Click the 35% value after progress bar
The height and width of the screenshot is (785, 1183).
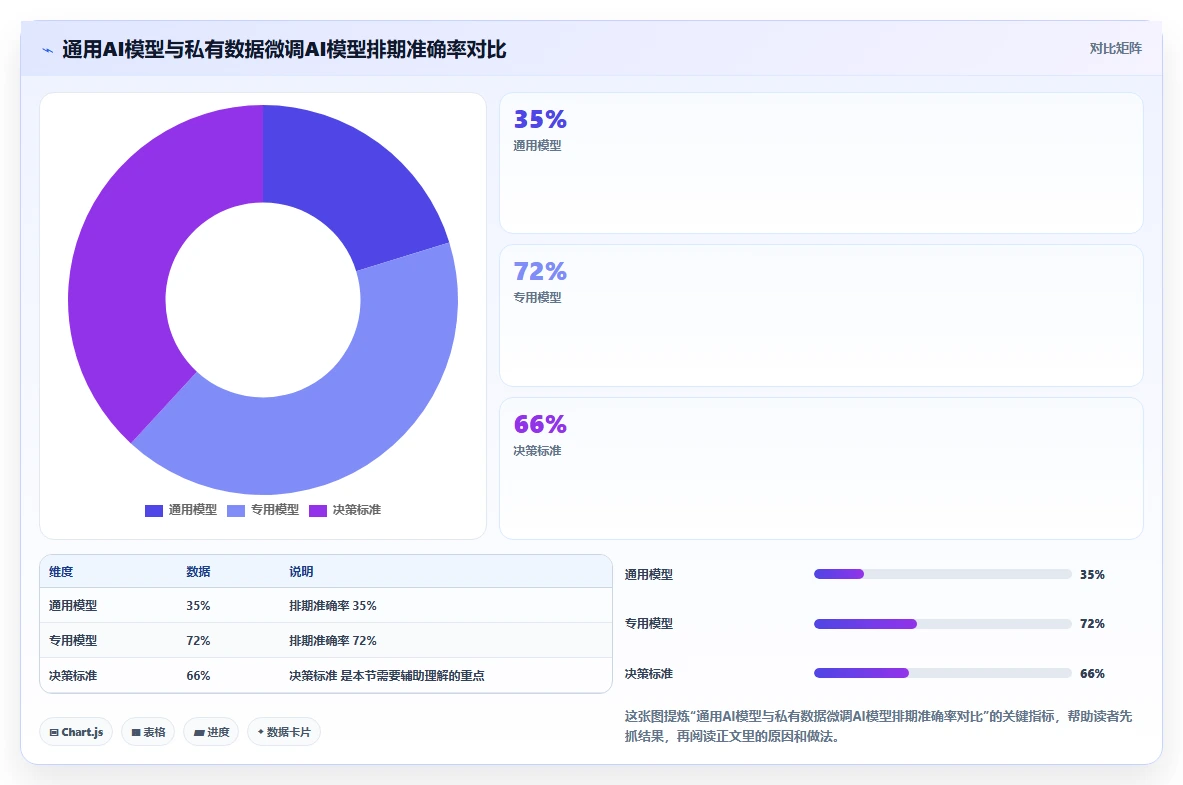(x=1092, y=574)
